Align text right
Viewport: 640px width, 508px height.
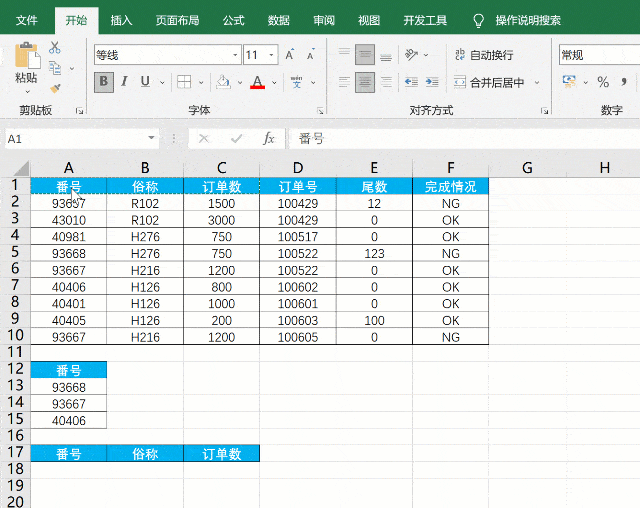coord(386,82)
